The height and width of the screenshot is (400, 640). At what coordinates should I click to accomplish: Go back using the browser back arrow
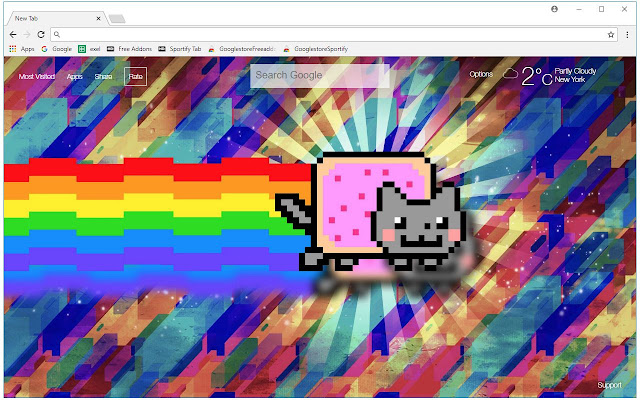[x=13, y=35]
